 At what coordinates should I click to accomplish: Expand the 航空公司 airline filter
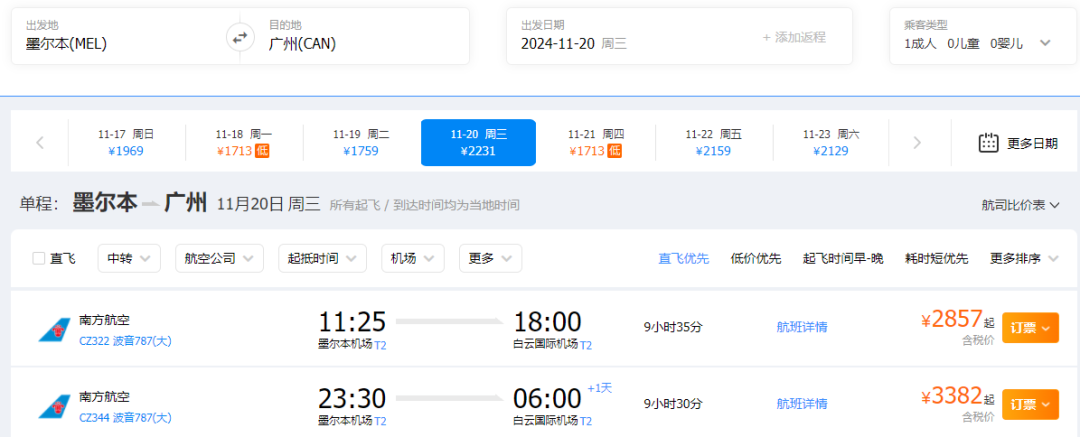coord(219,258)
